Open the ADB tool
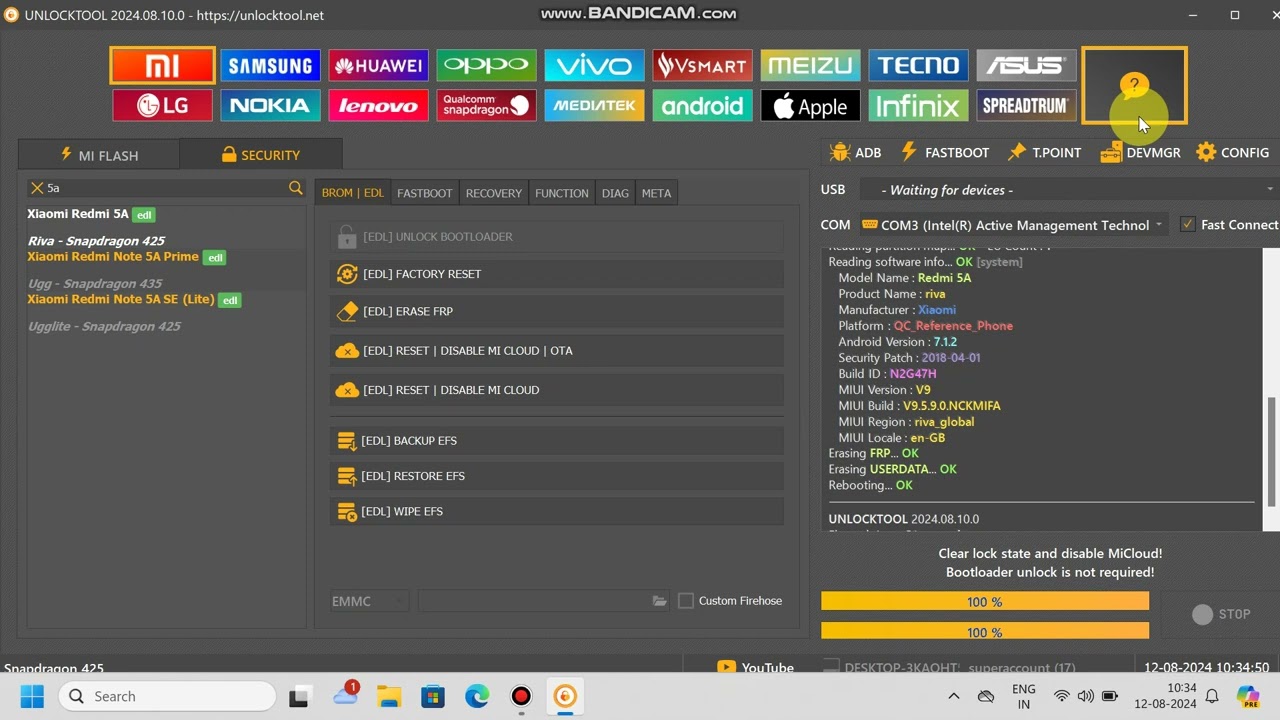The height and width of the screenshot is (720, 1280). pos(855,152)
